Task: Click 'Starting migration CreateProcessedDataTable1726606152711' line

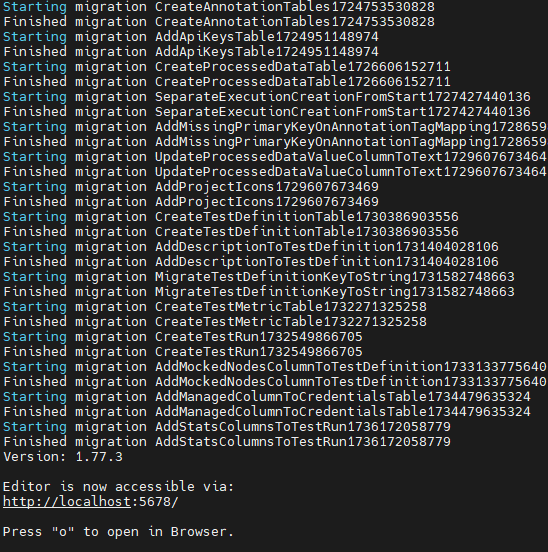Action: click(x=227, y=67)
